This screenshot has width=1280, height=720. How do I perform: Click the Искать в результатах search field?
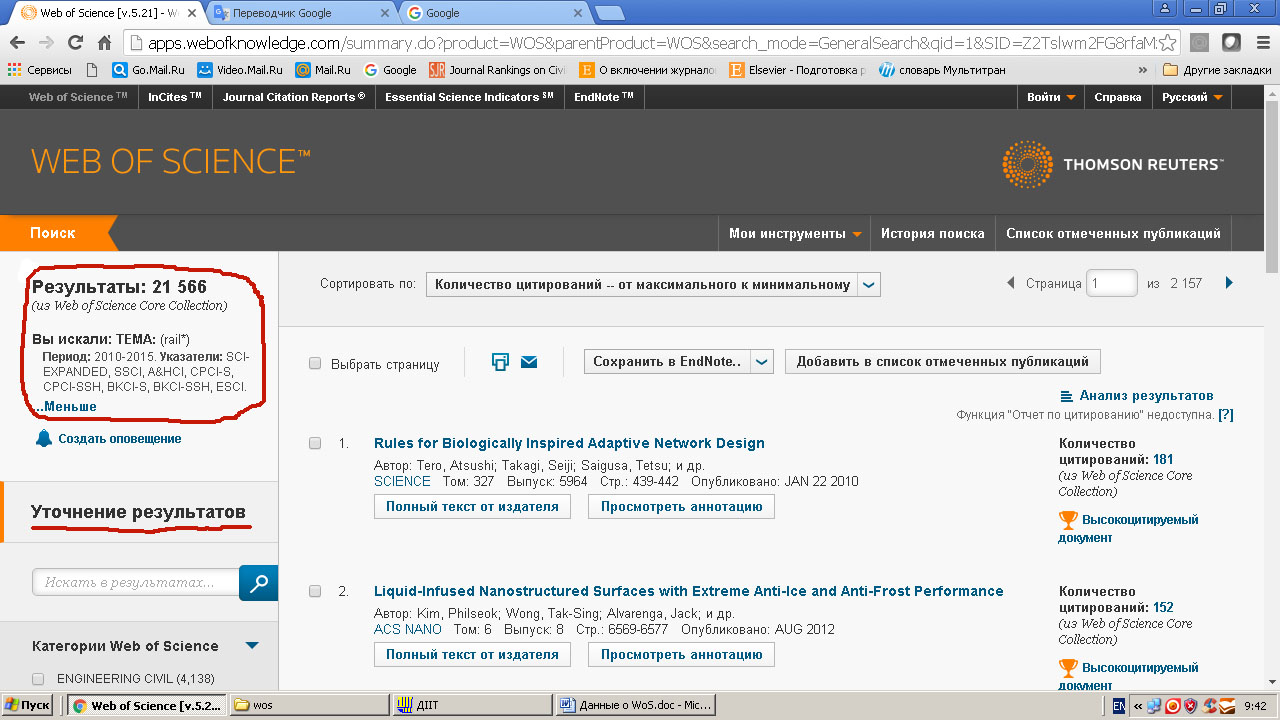pyautogui.click(x=136, y=582)
